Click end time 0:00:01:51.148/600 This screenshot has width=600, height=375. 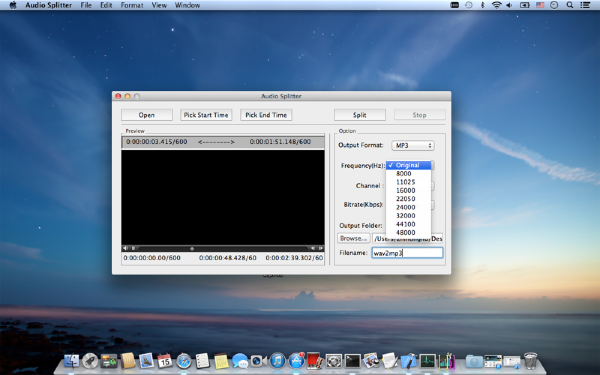[x=280, y=142]
